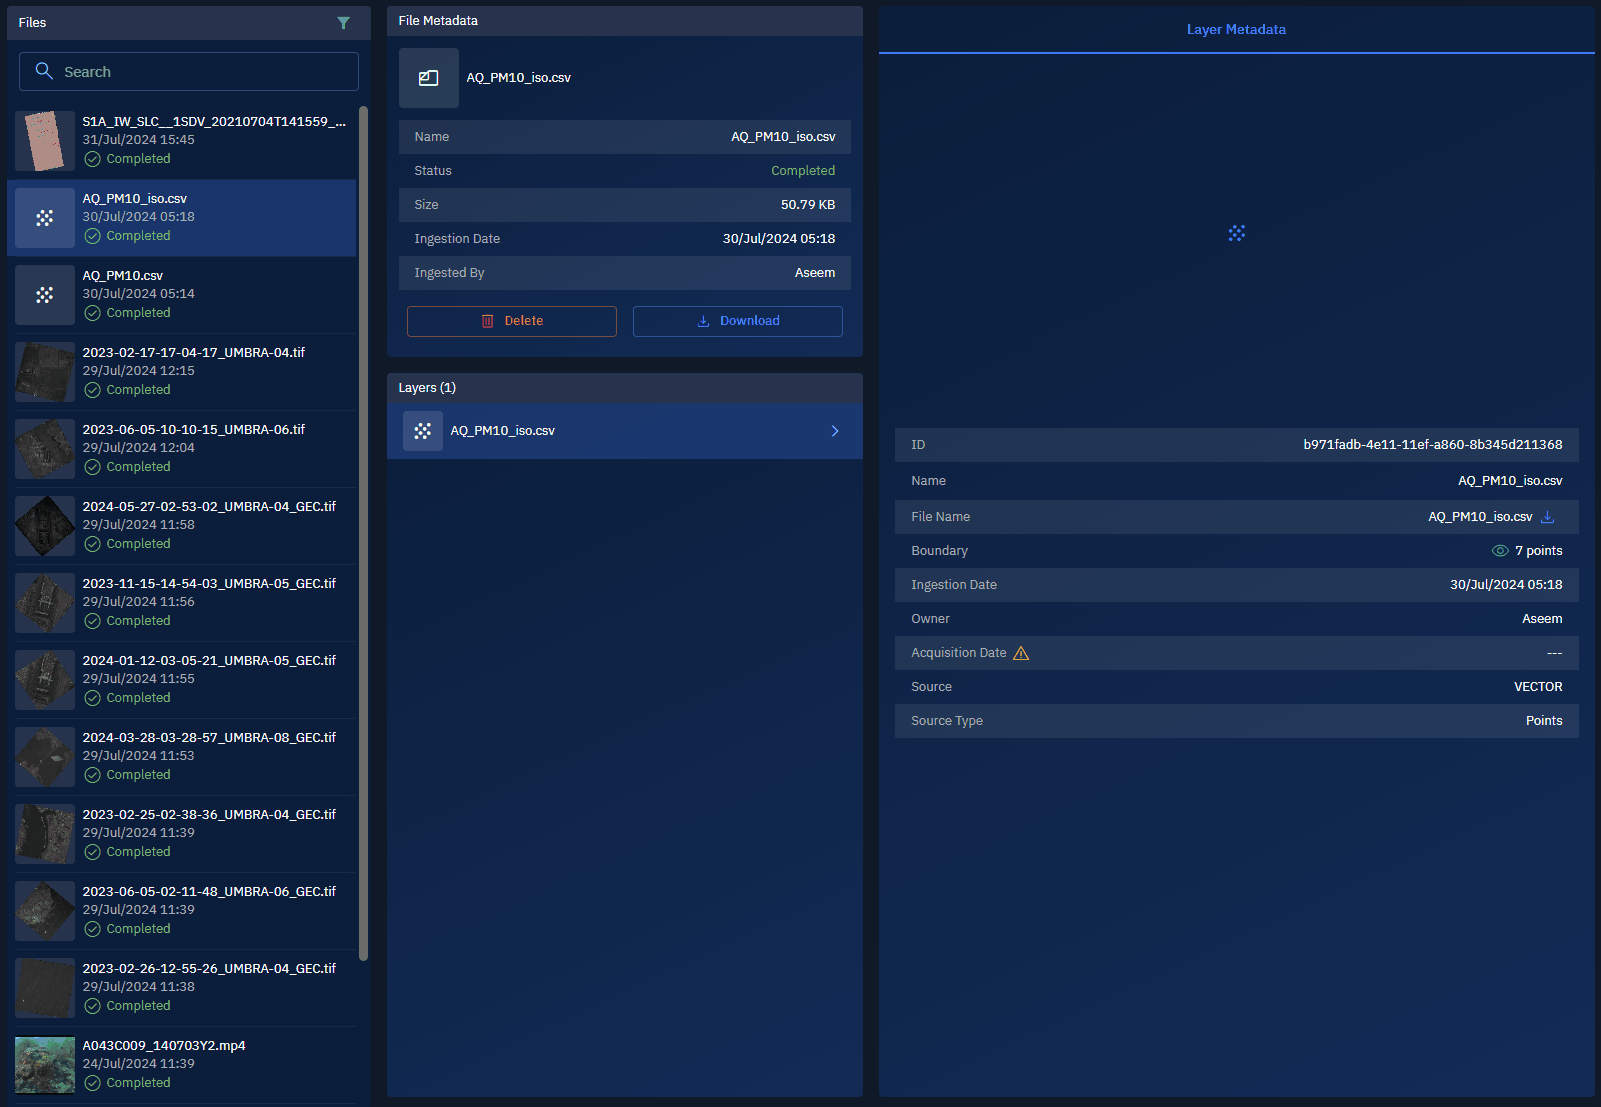Click the magnifier icon in the search box
Screen dimensions: 1601x1107
click(44, 71)
